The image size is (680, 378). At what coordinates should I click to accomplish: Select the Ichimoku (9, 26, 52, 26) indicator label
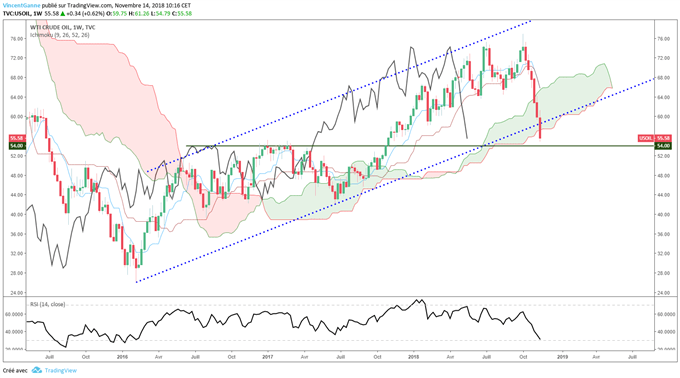coord(59,35)
